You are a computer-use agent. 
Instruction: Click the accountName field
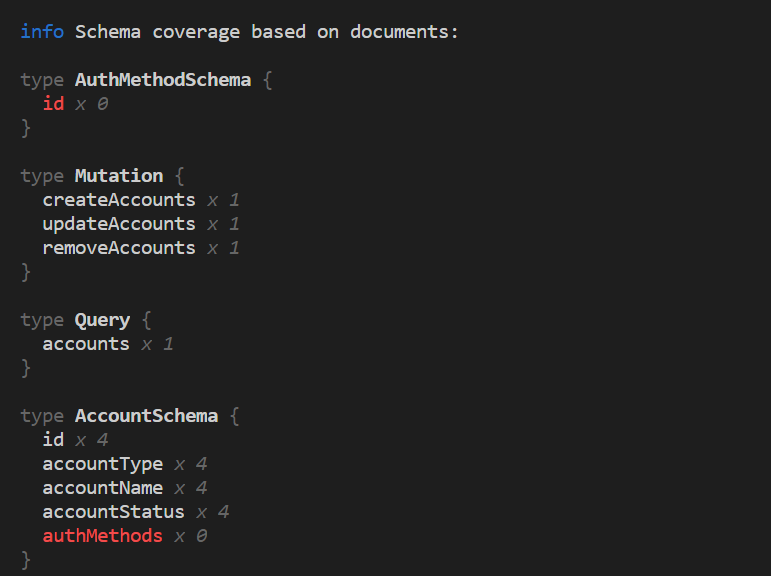[x=102, y=488]
